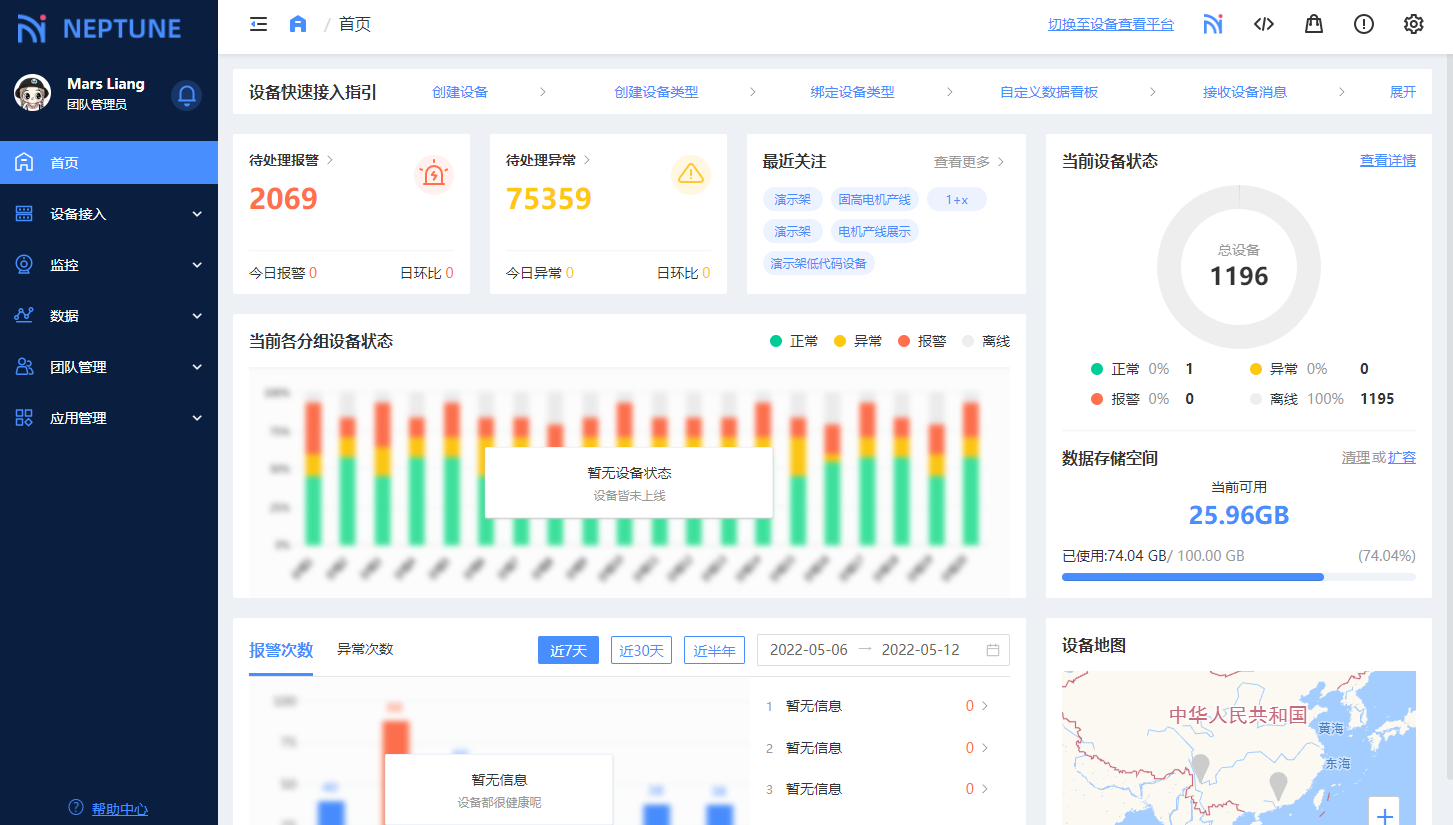
Task: Toggle 离线 legend in group status chart
Action: coord(985,341)
